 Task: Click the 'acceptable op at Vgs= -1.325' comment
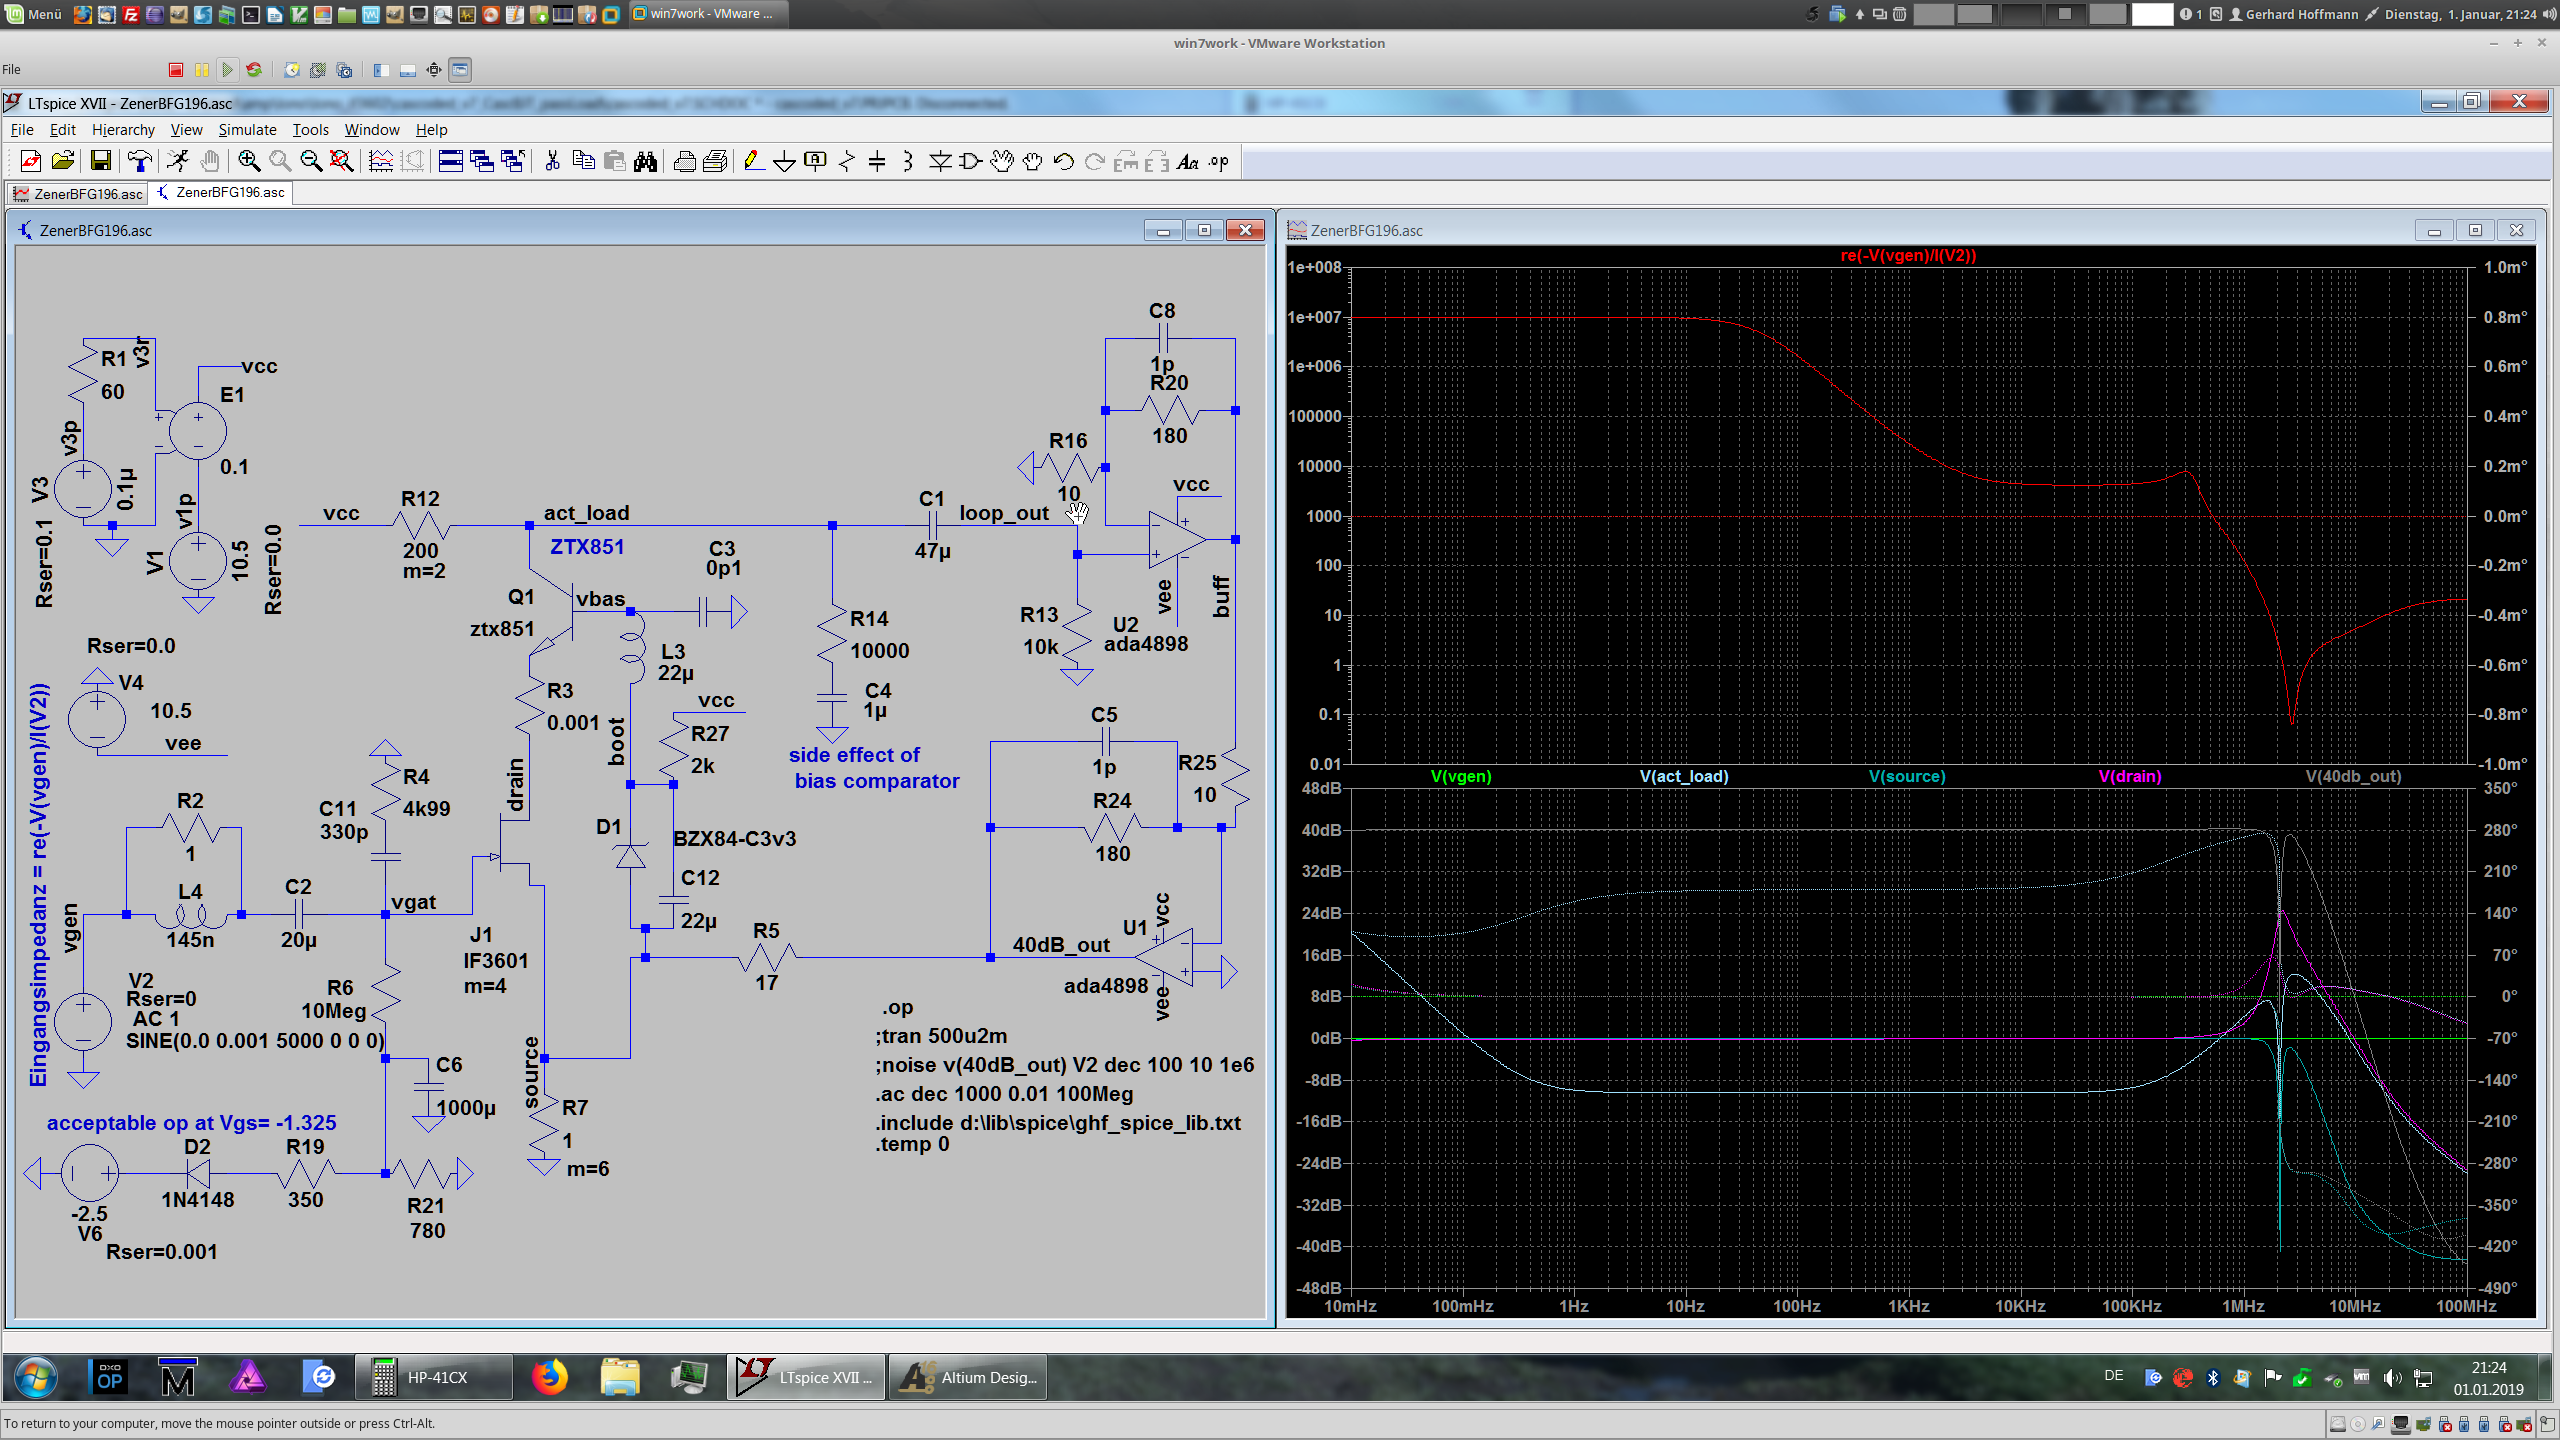[x=191, y=1123]
